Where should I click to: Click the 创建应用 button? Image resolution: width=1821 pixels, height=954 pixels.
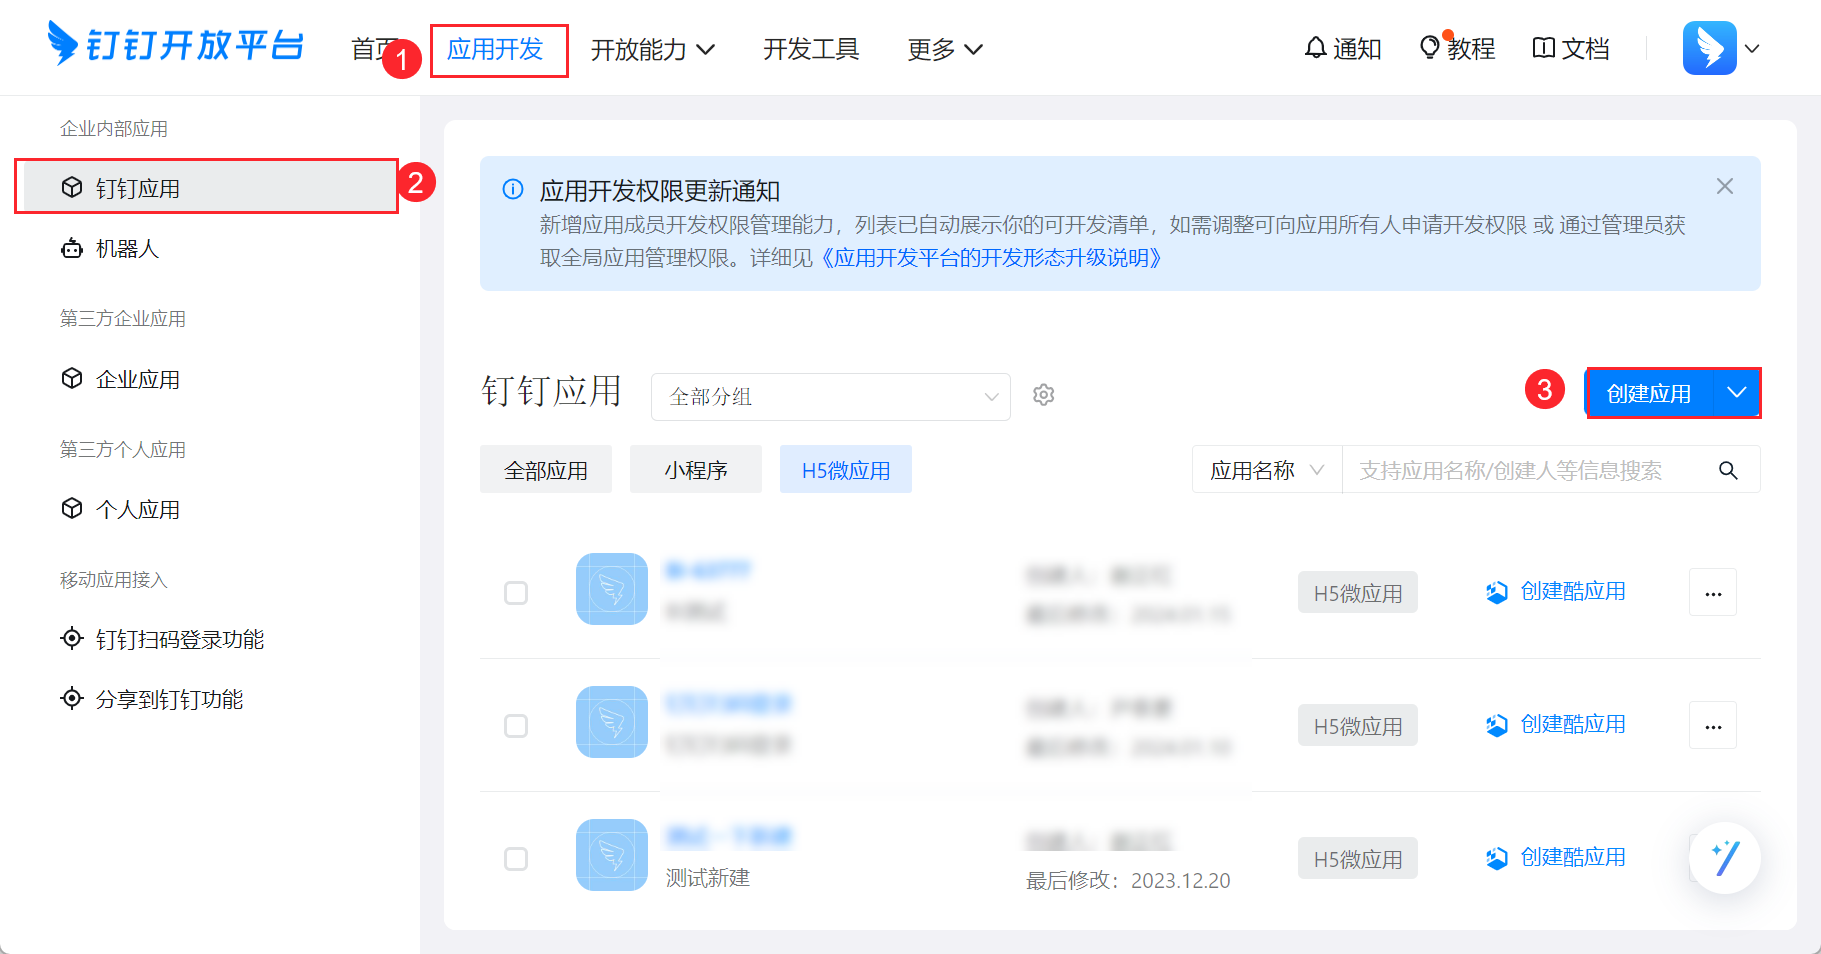point(1650,393)
